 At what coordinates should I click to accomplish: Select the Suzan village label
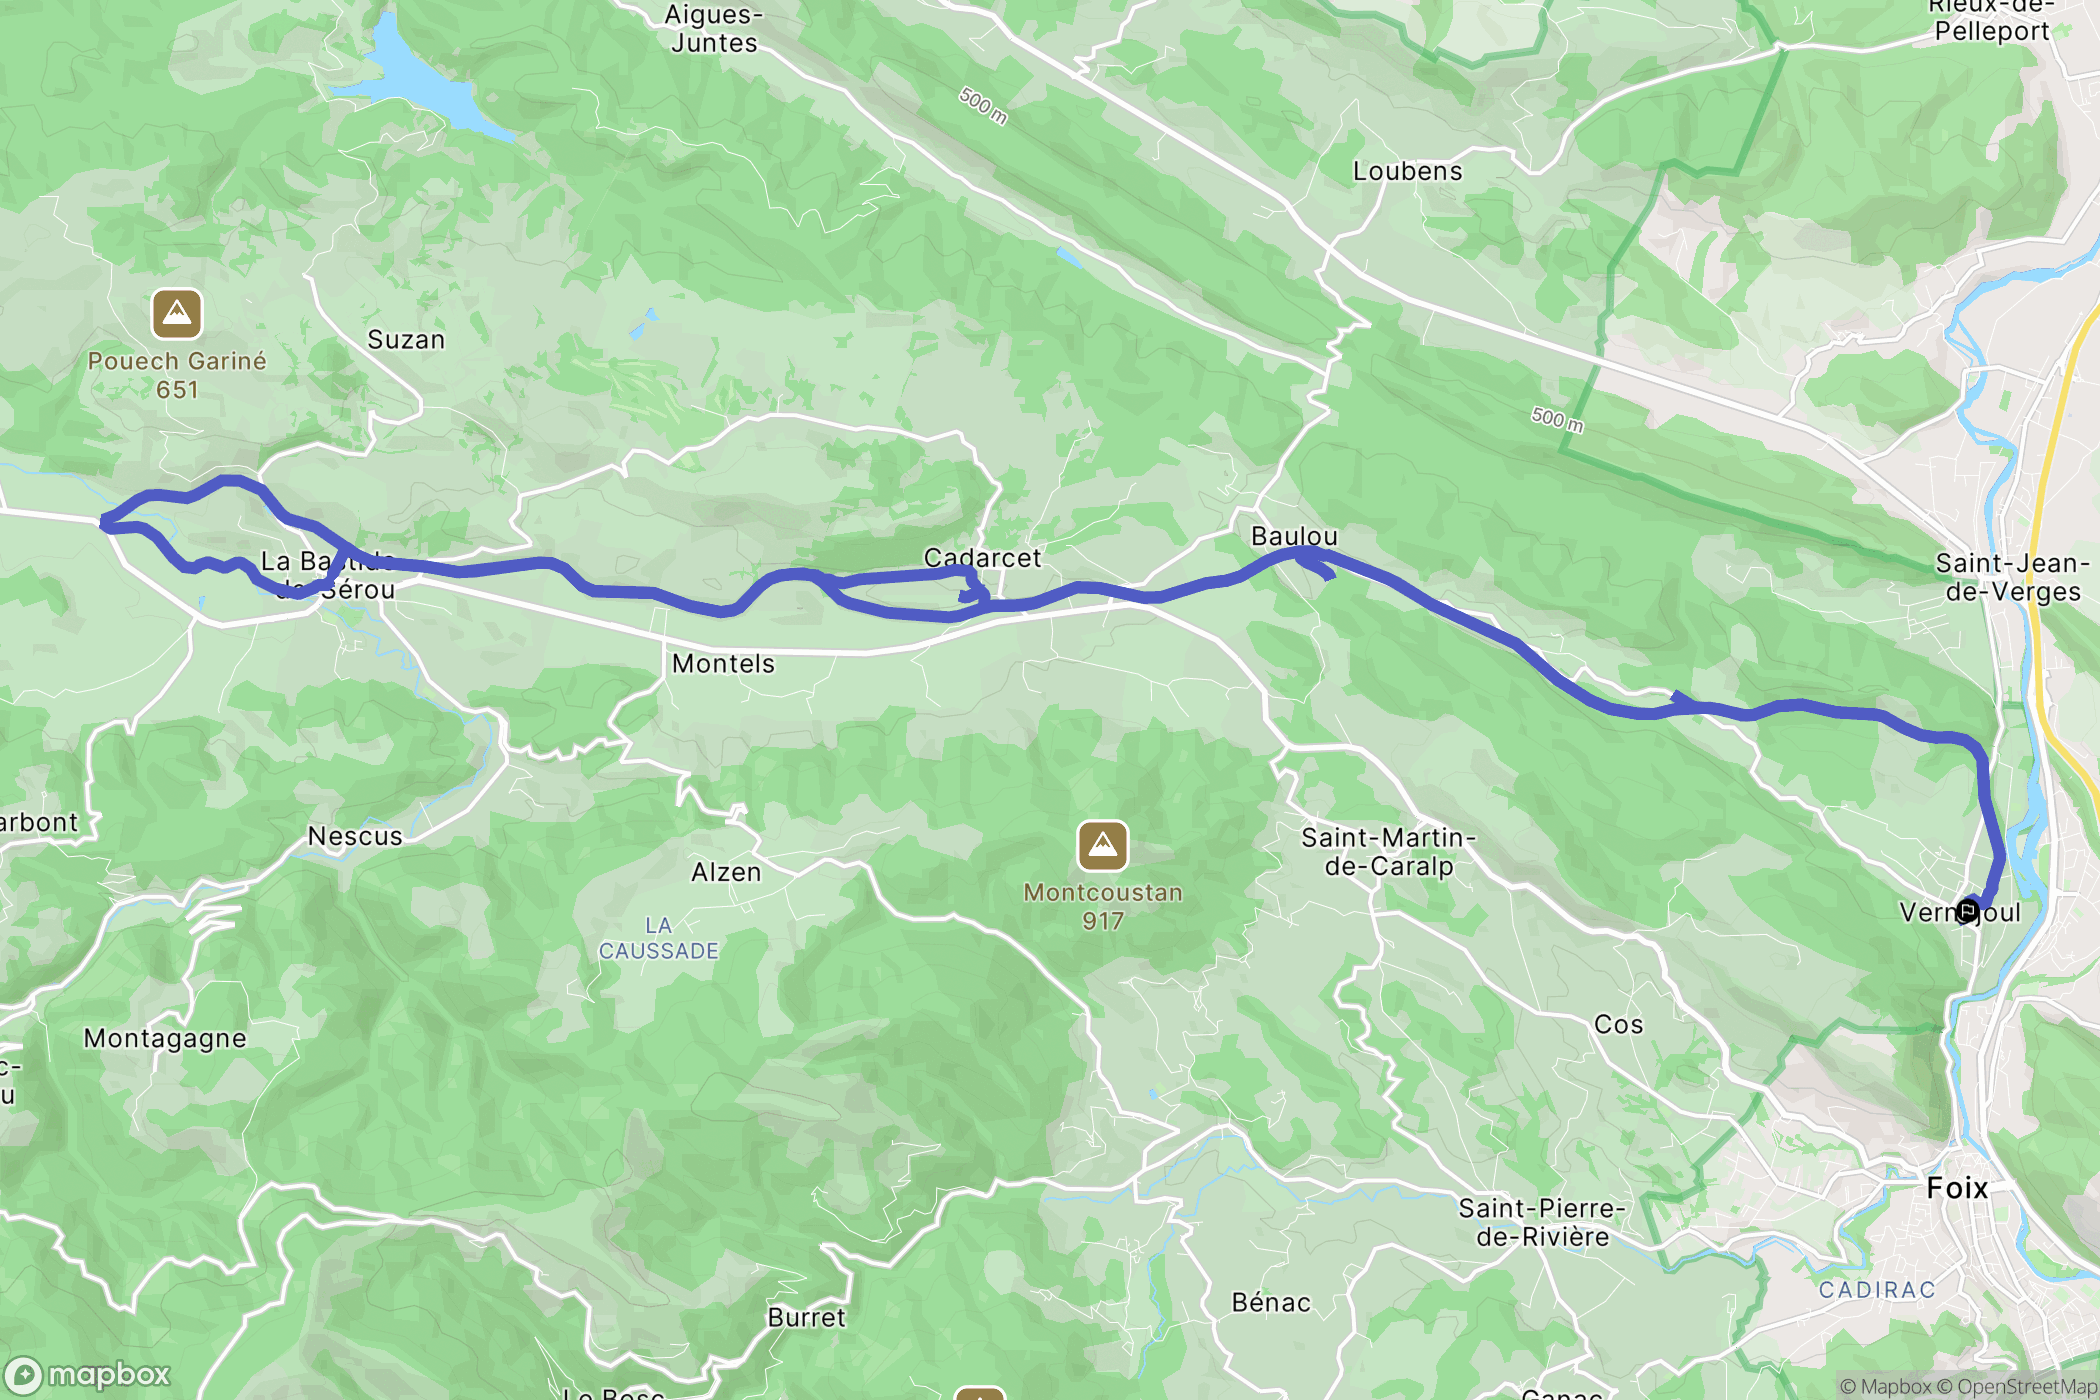click(x=406, y=340)
